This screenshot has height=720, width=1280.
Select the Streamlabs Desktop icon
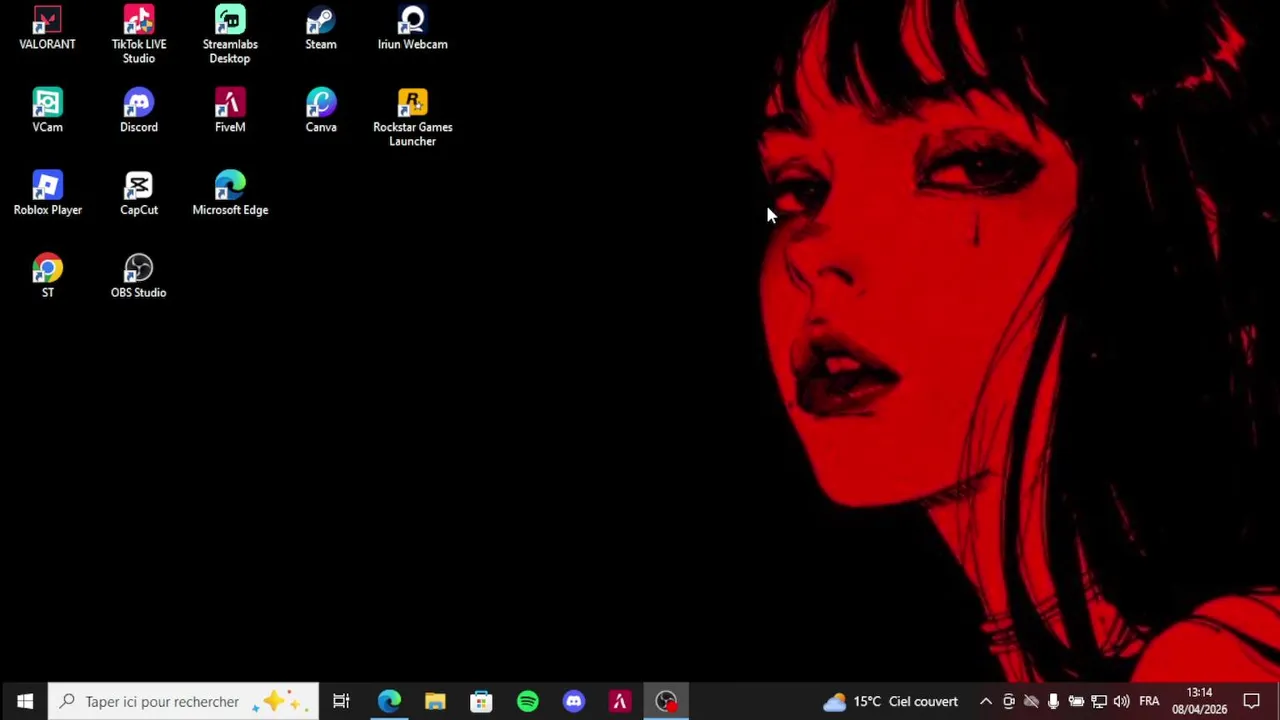230,35
